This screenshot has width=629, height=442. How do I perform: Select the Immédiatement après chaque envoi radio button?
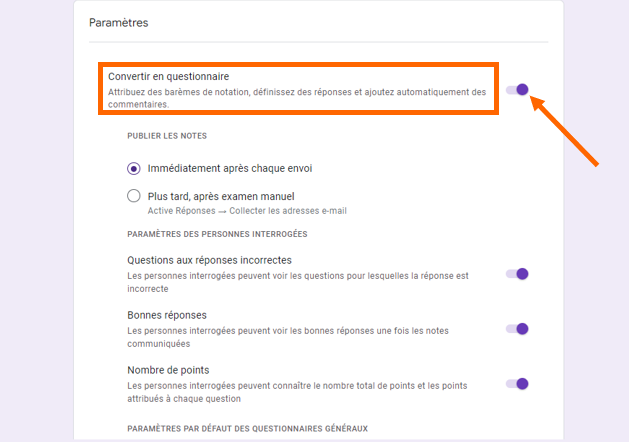(x=134, y=168)
